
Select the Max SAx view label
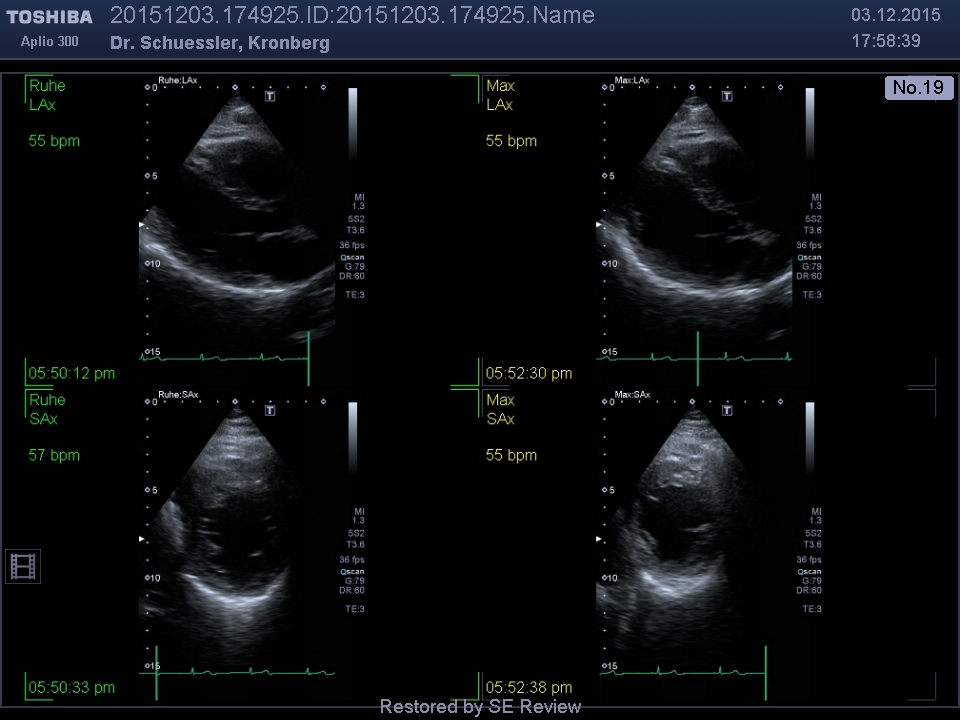501,409
